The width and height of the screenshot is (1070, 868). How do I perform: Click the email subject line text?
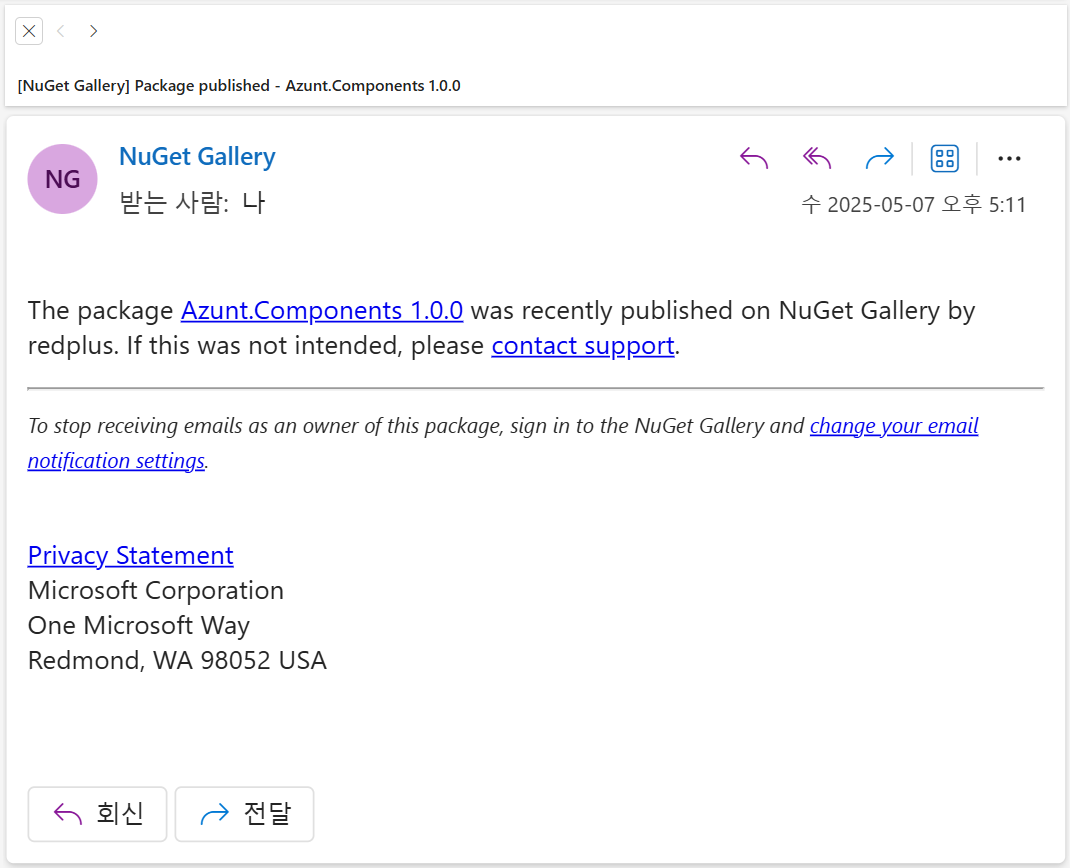pyautogui.click(x=239, y=85)
